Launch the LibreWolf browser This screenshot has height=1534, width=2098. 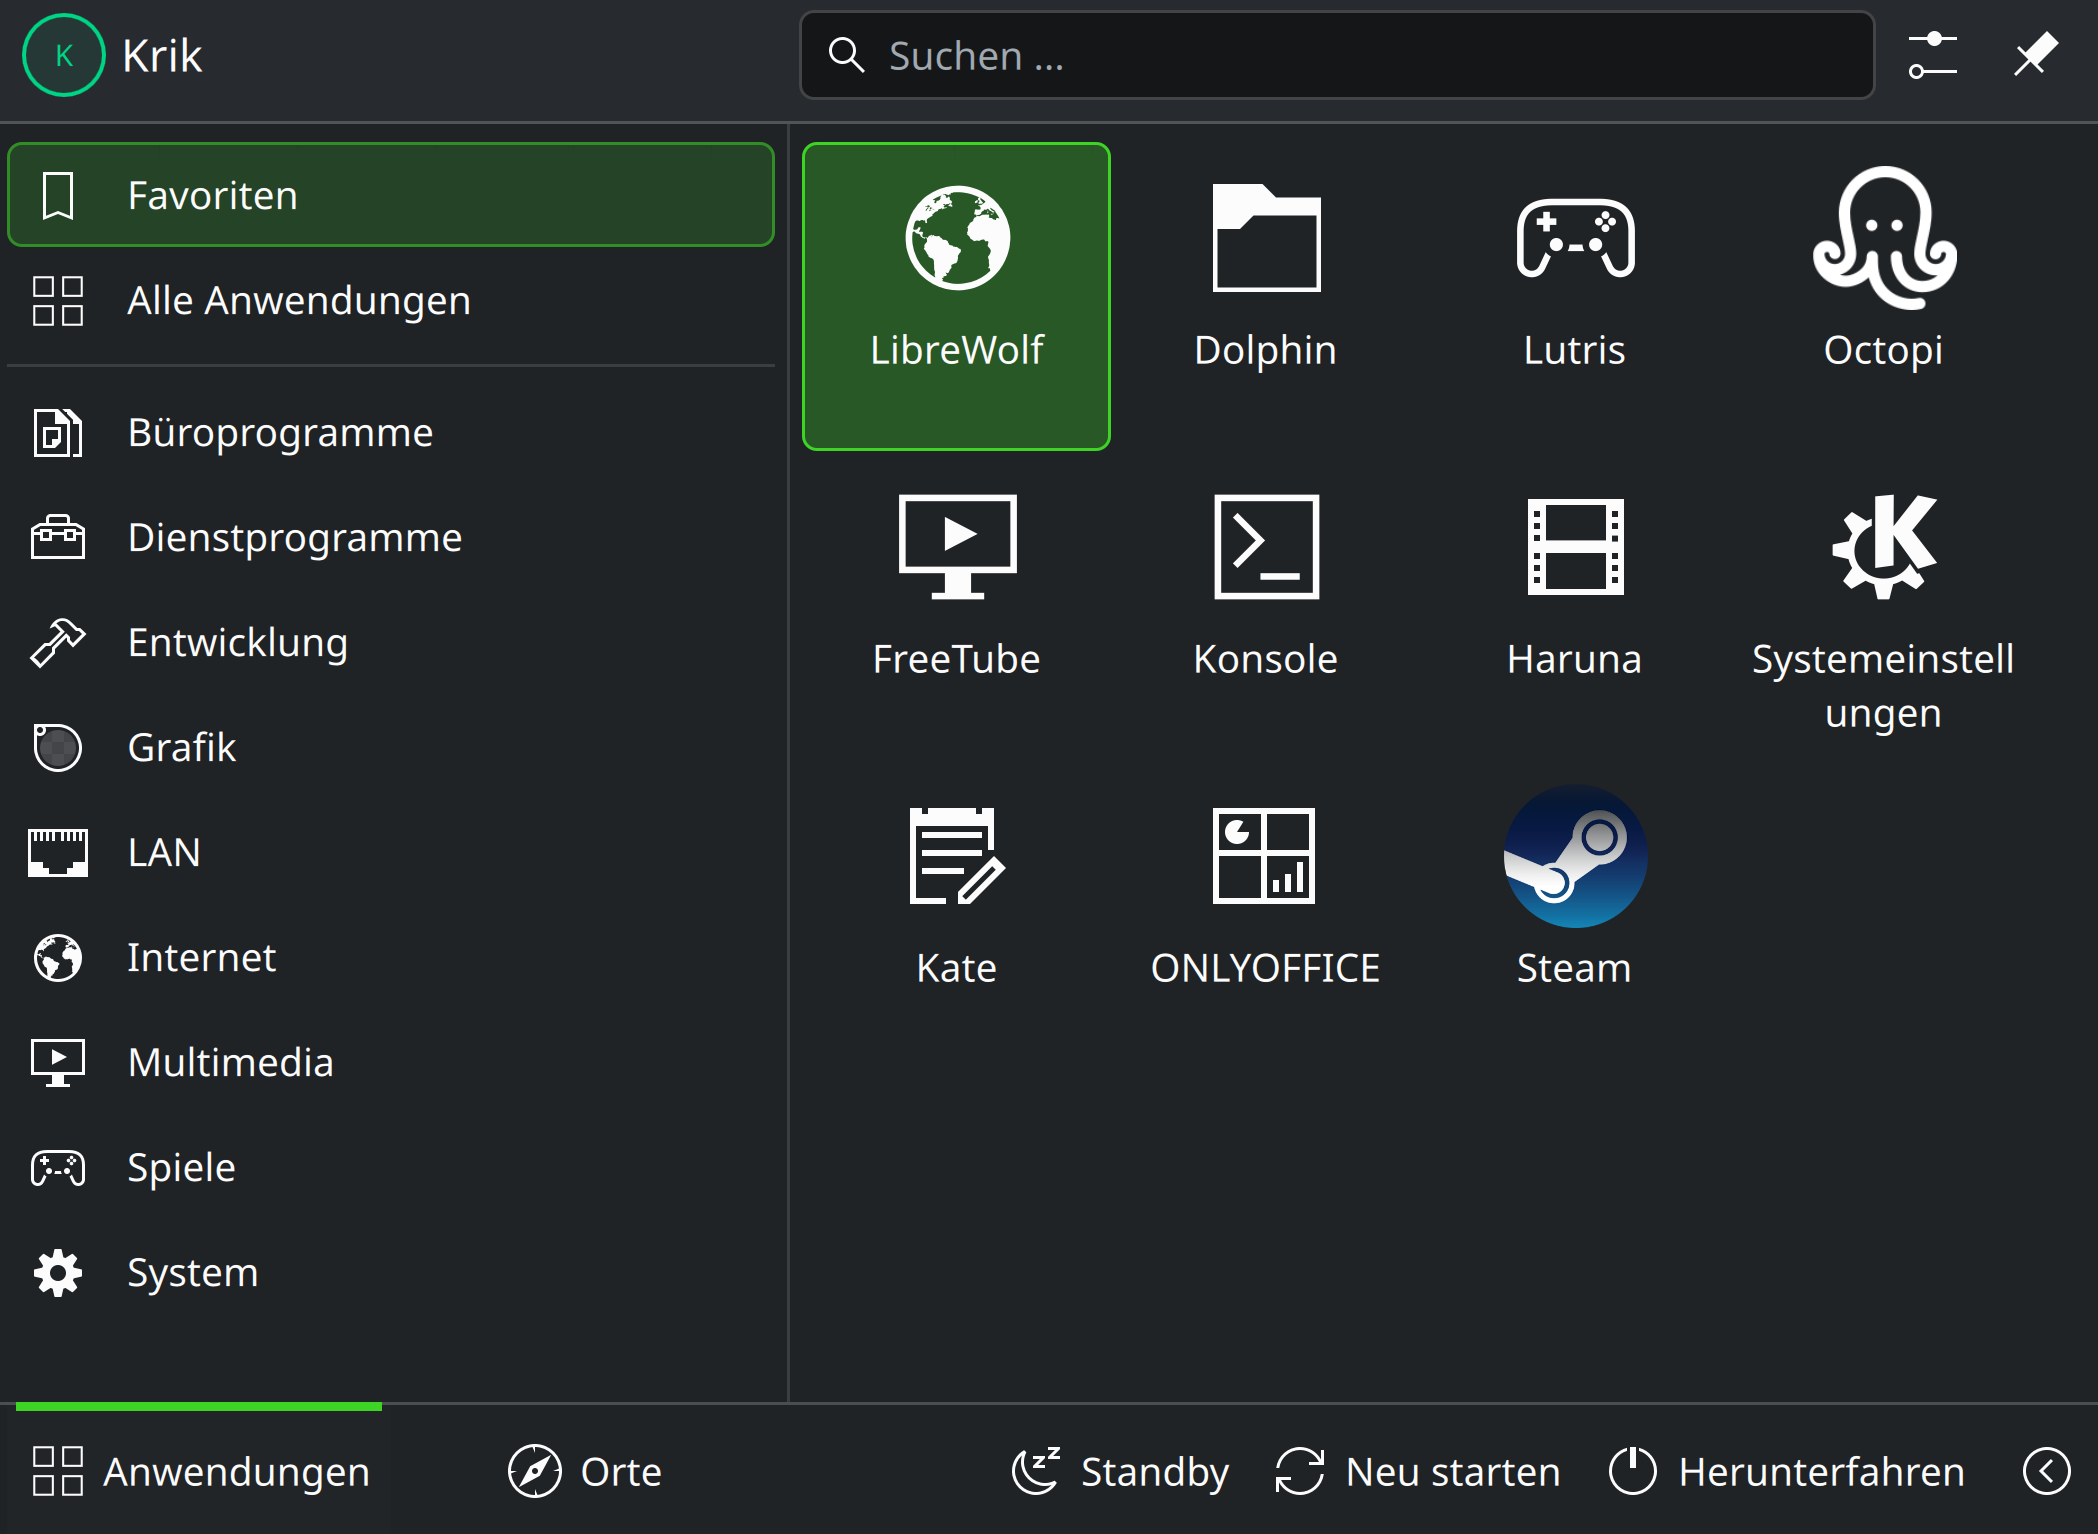tap(956, 295)
